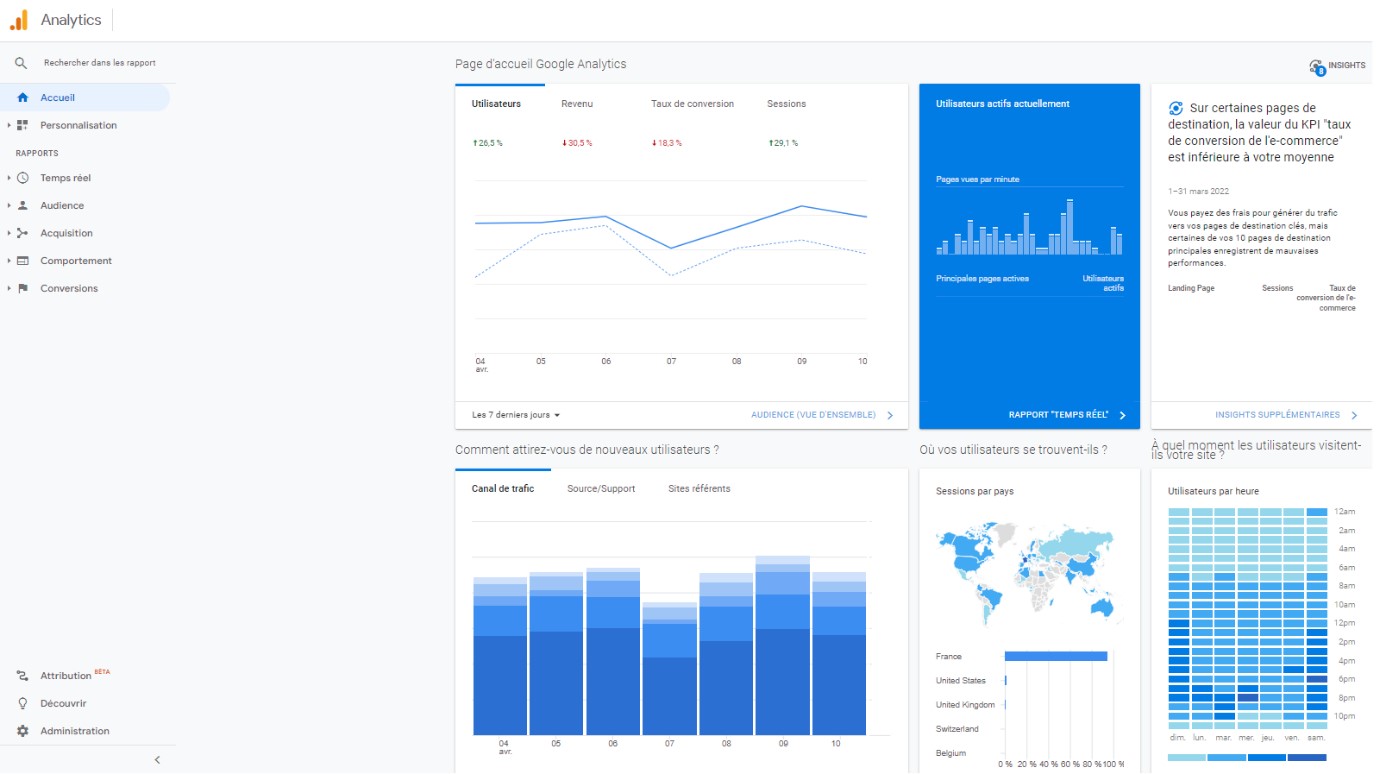1386x774 pixels.
Task: Click the "Switzerland" country label
Action: click(x=957, y=729)
